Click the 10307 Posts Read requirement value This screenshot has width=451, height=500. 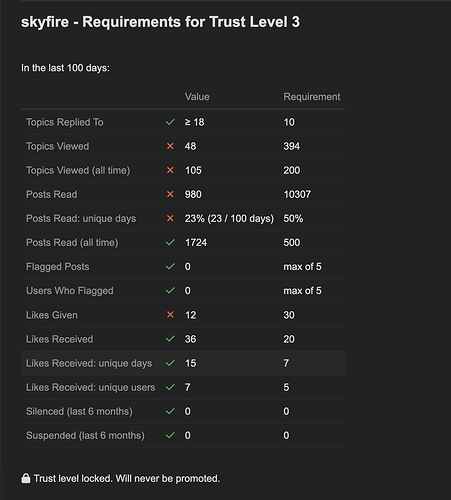pos(297,194)
